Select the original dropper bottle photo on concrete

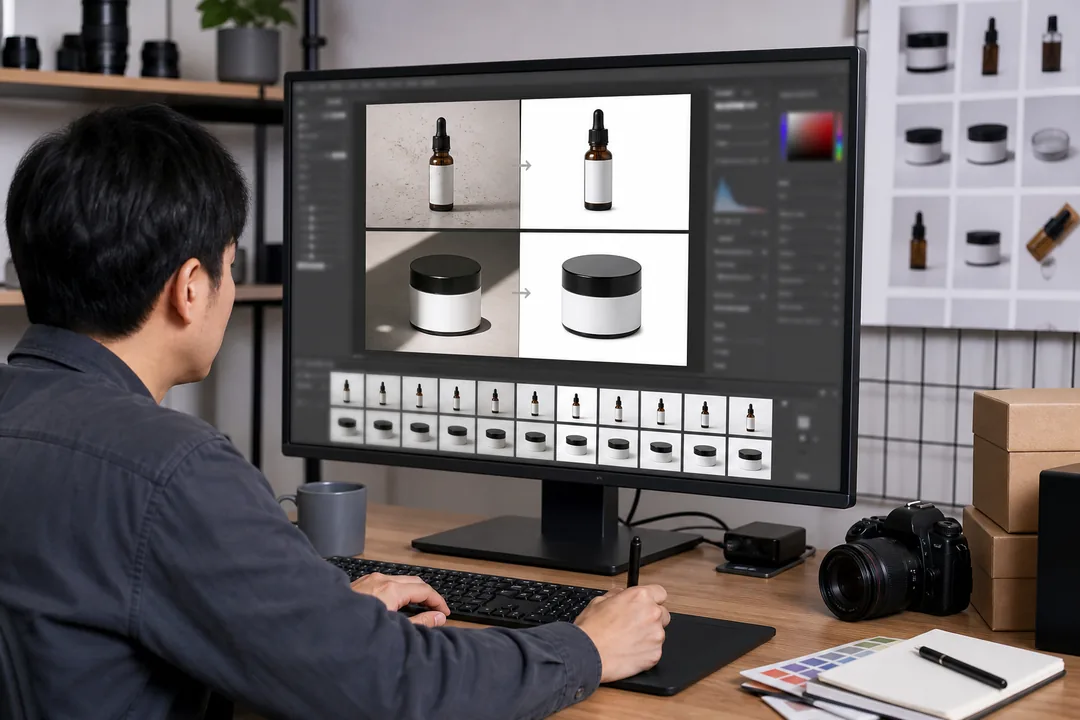point(442,165)
